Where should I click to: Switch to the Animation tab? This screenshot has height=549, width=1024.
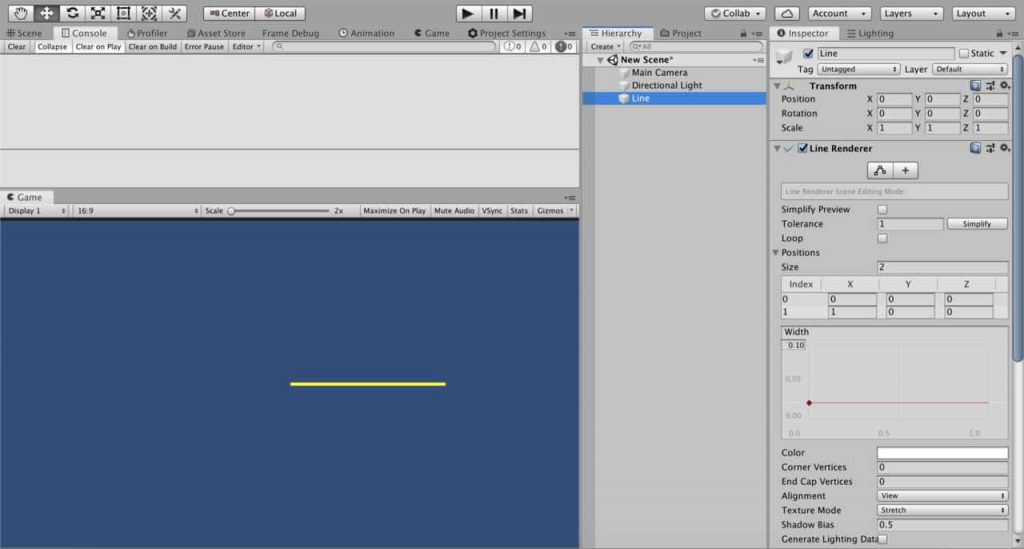[366, 33]
